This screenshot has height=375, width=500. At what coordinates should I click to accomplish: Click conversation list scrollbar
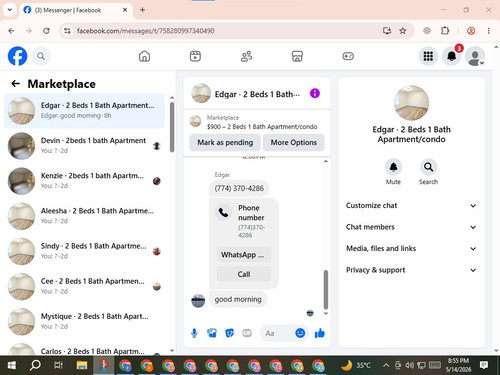point(172,127)
